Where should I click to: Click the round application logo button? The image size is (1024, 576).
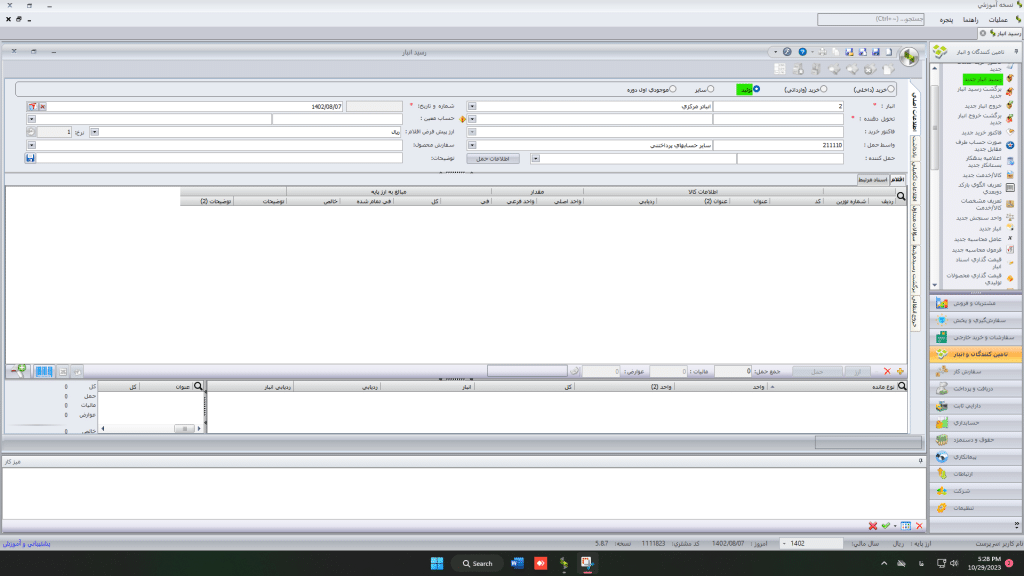(x=908, y=57)
